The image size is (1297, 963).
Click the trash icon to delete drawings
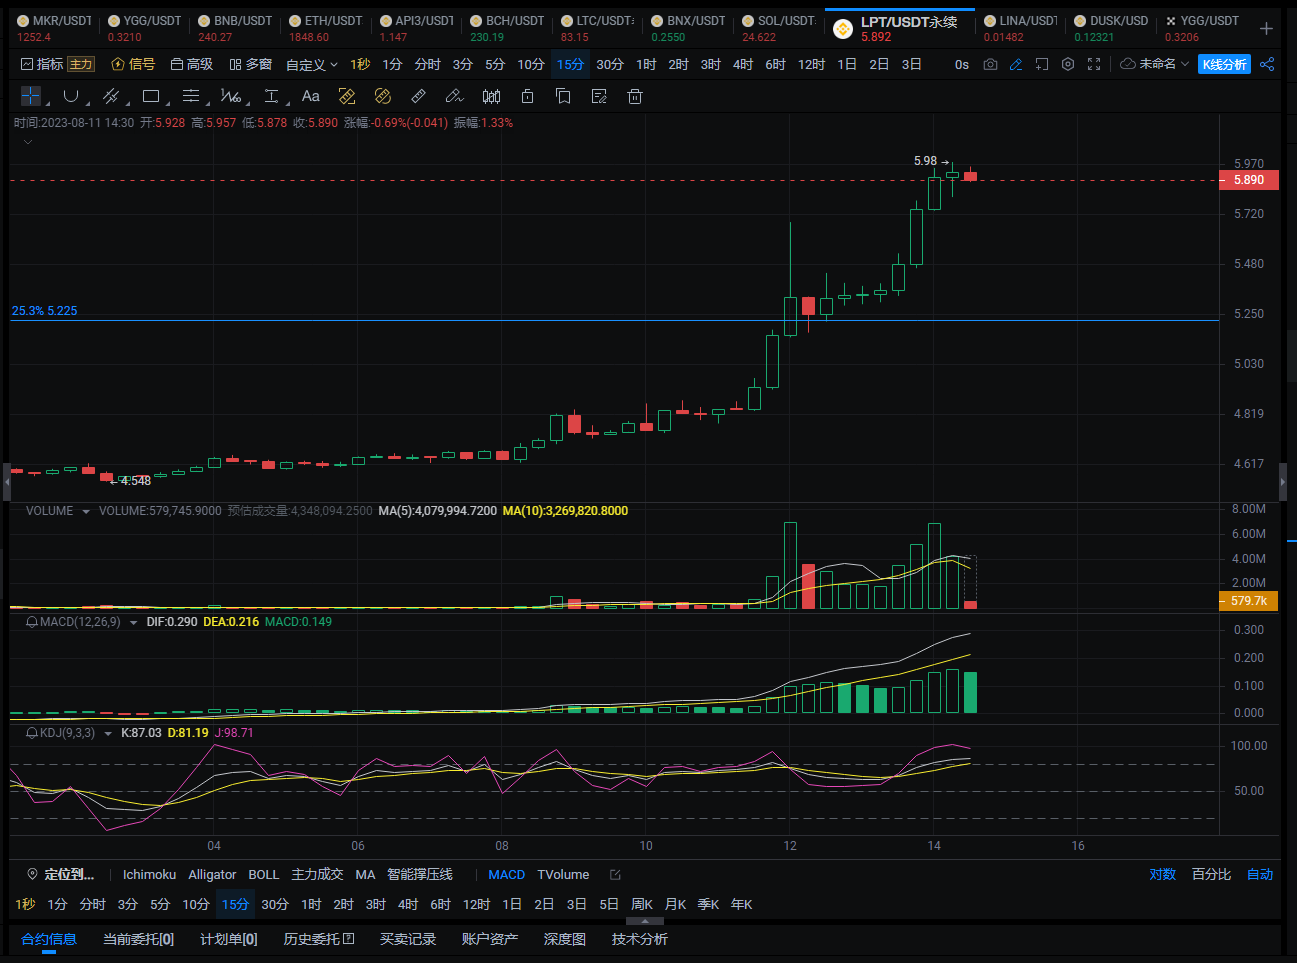[x=634, y=96]
